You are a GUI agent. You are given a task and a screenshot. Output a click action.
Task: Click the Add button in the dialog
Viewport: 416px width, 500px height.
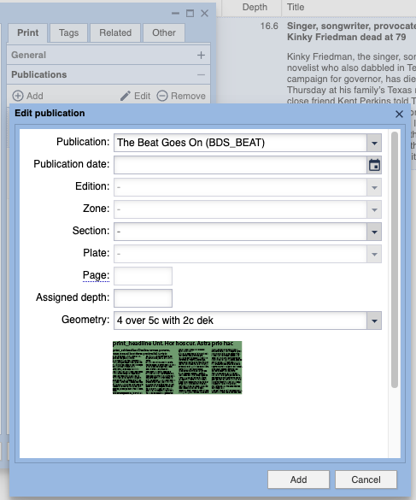pyautogui.click(x=298, y=480)
